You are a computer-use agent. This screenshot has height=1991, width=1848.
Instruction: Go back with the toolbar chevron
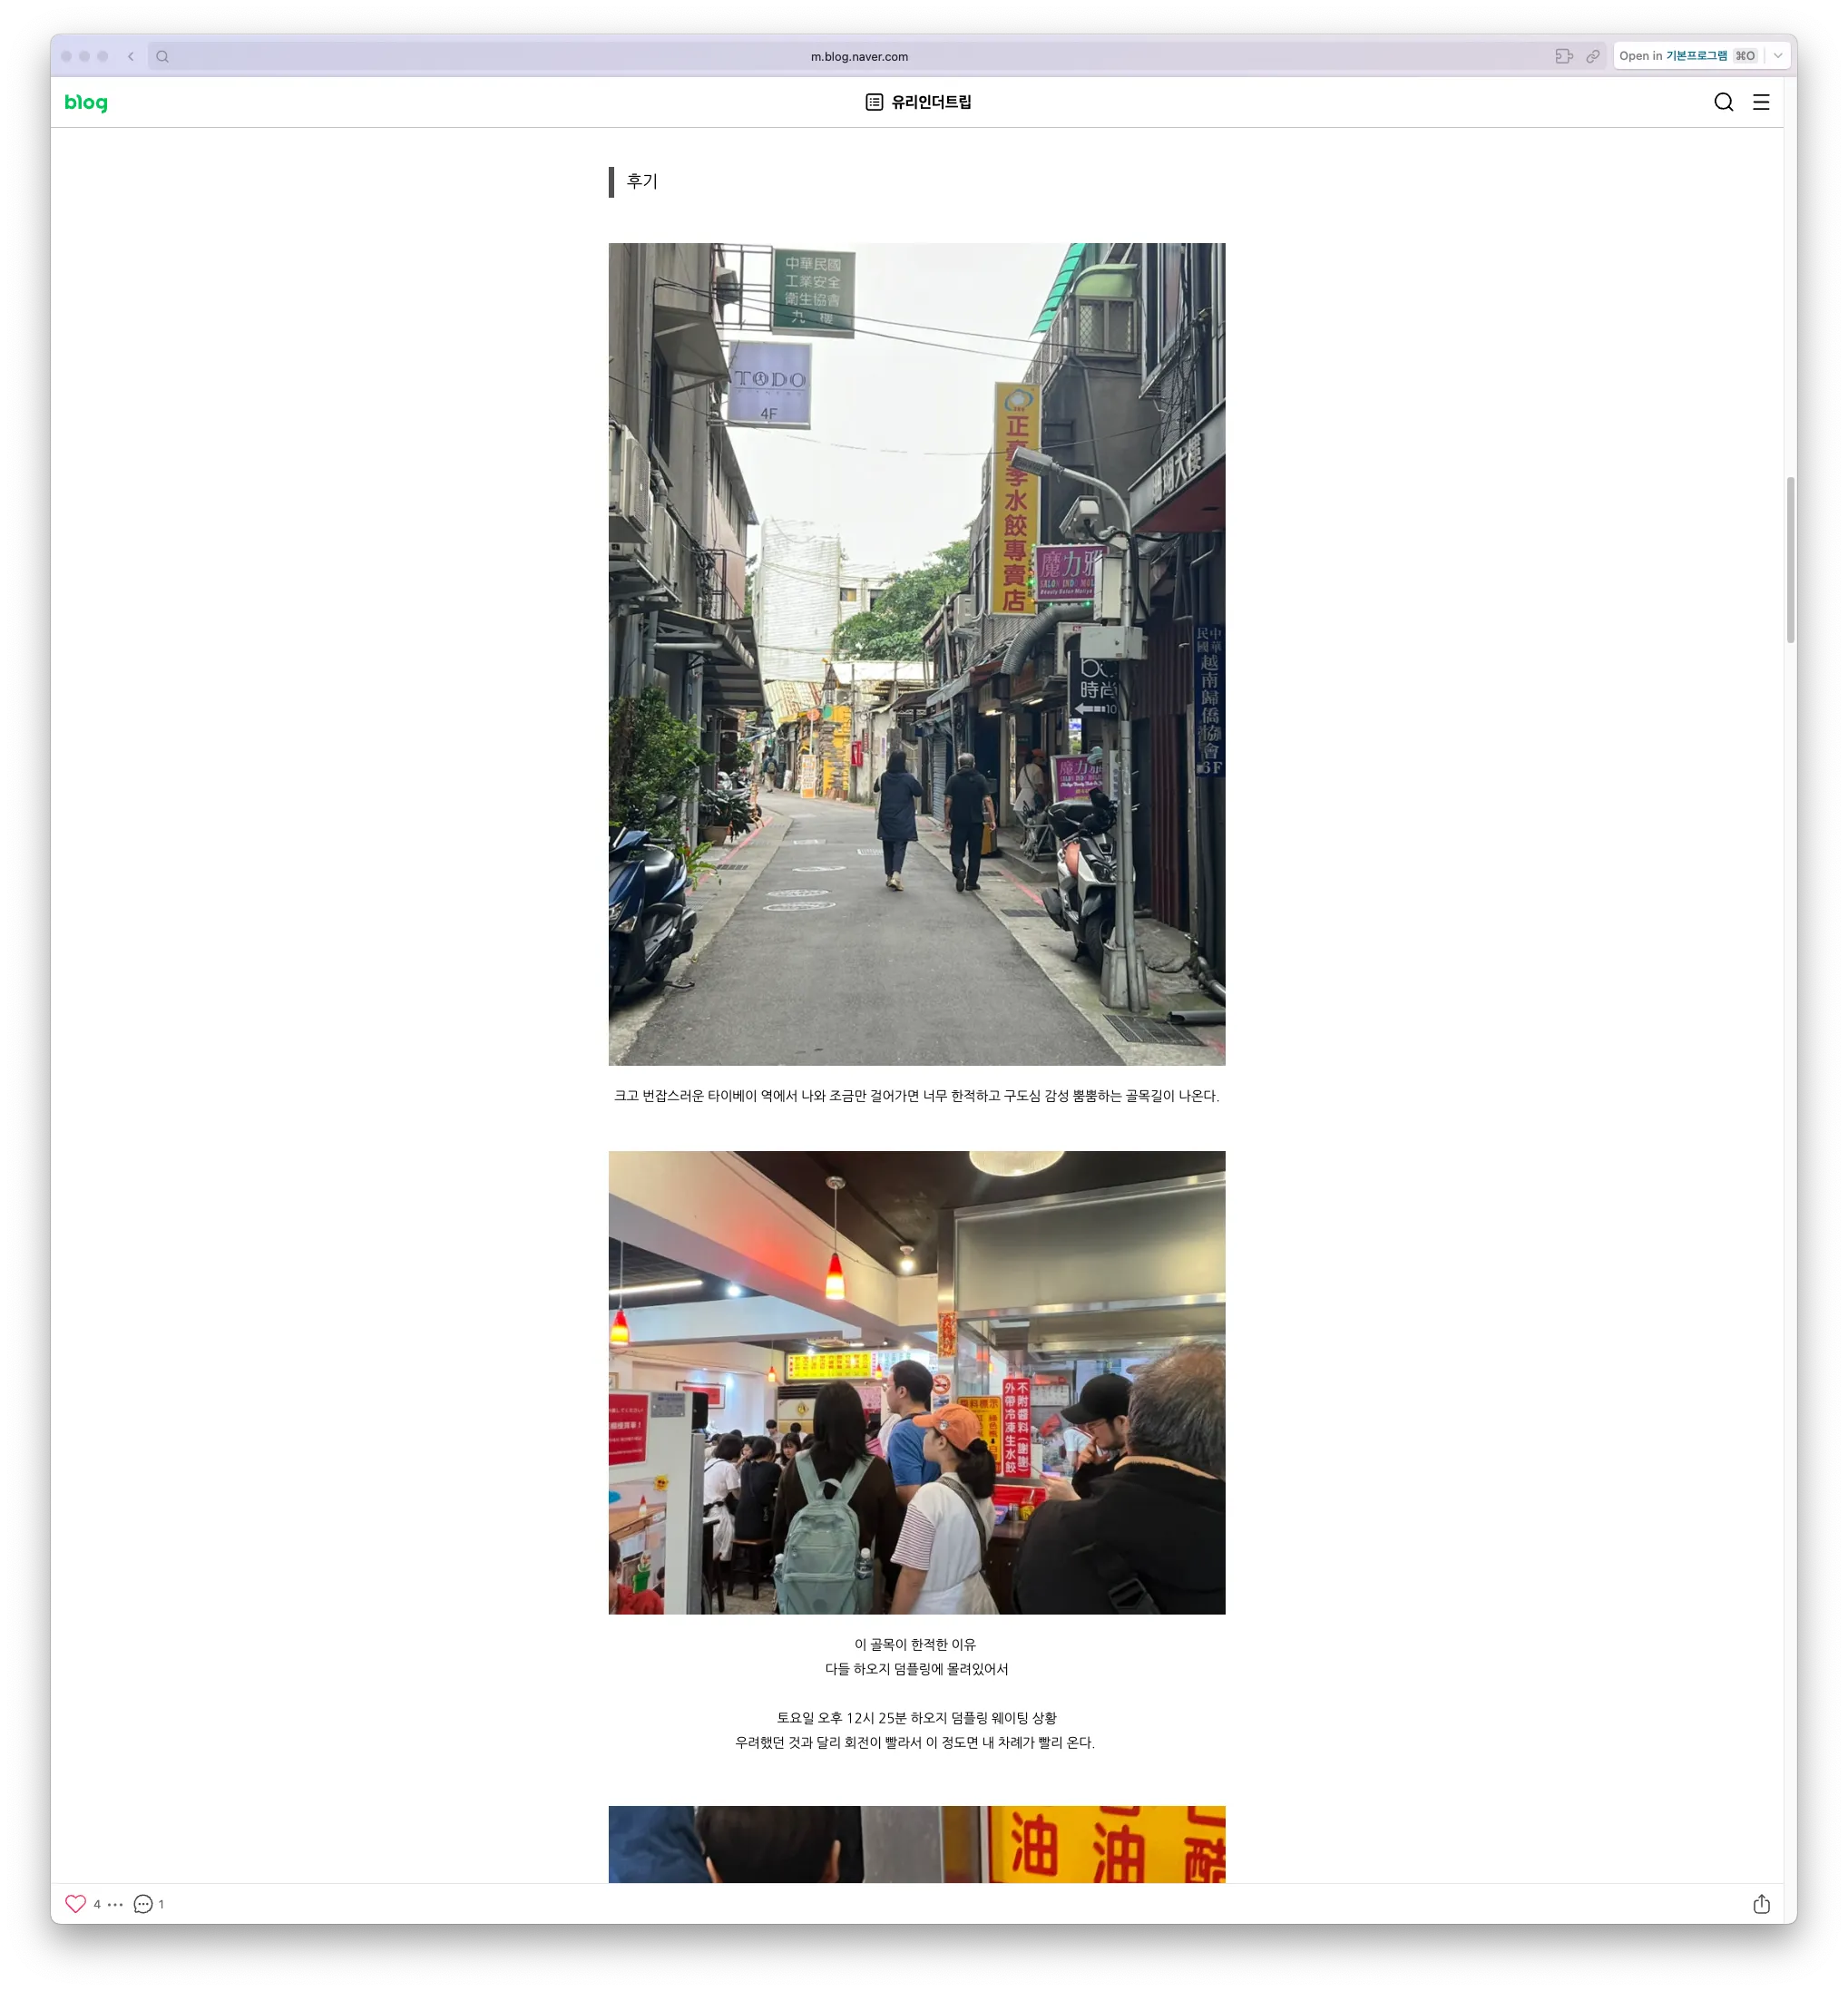(131, 56)
